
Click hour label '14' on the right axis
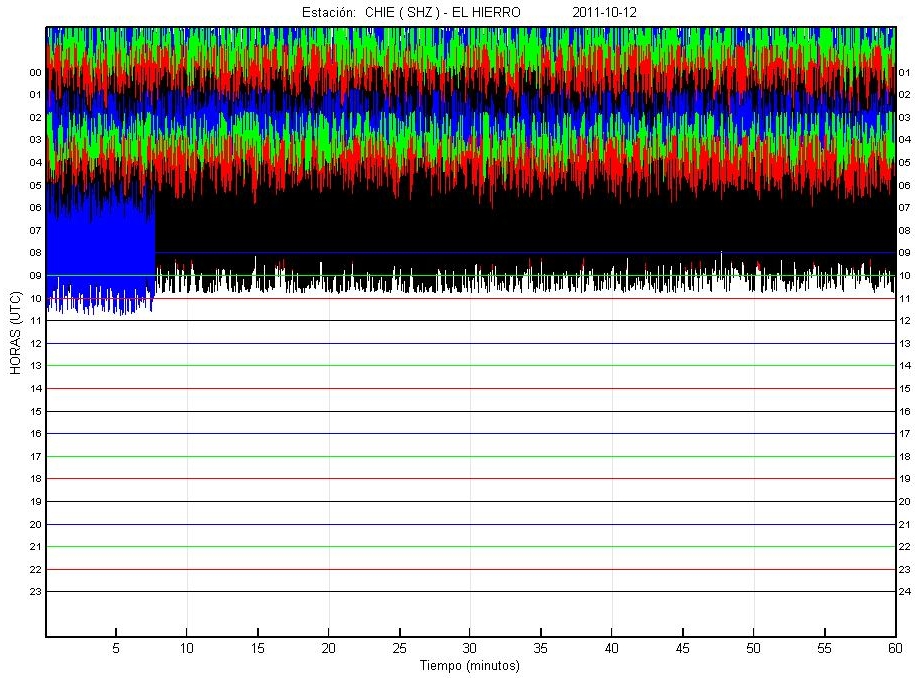point(905,365)
